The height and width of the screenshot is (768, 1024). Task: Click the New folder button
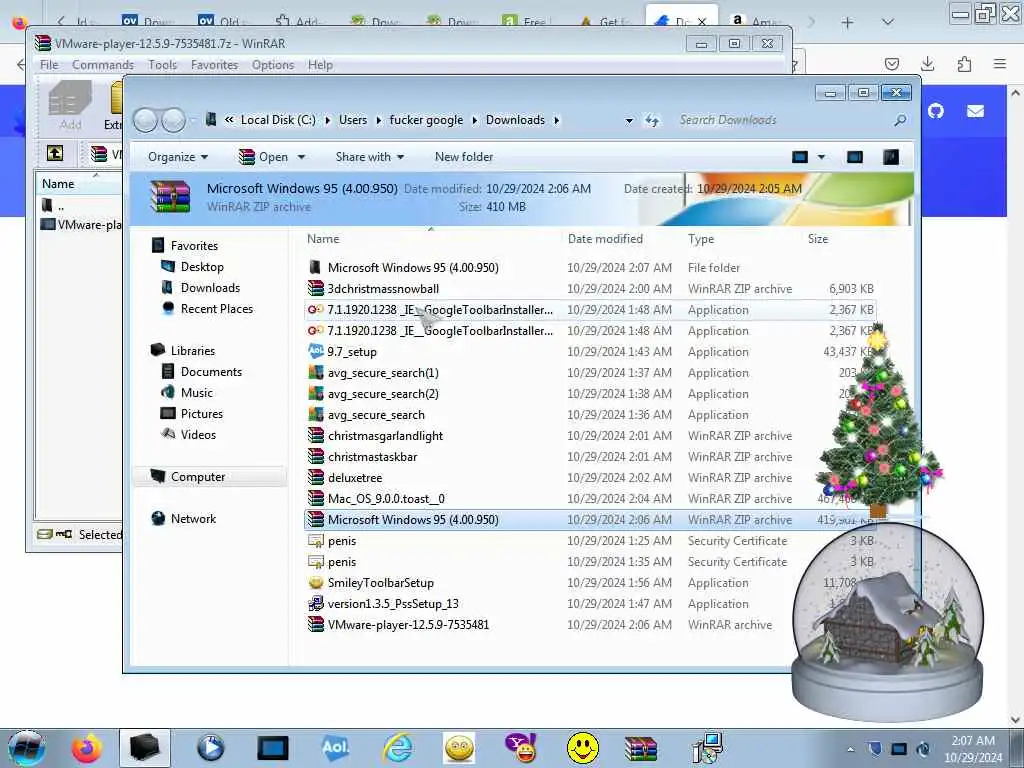(464, 157)
